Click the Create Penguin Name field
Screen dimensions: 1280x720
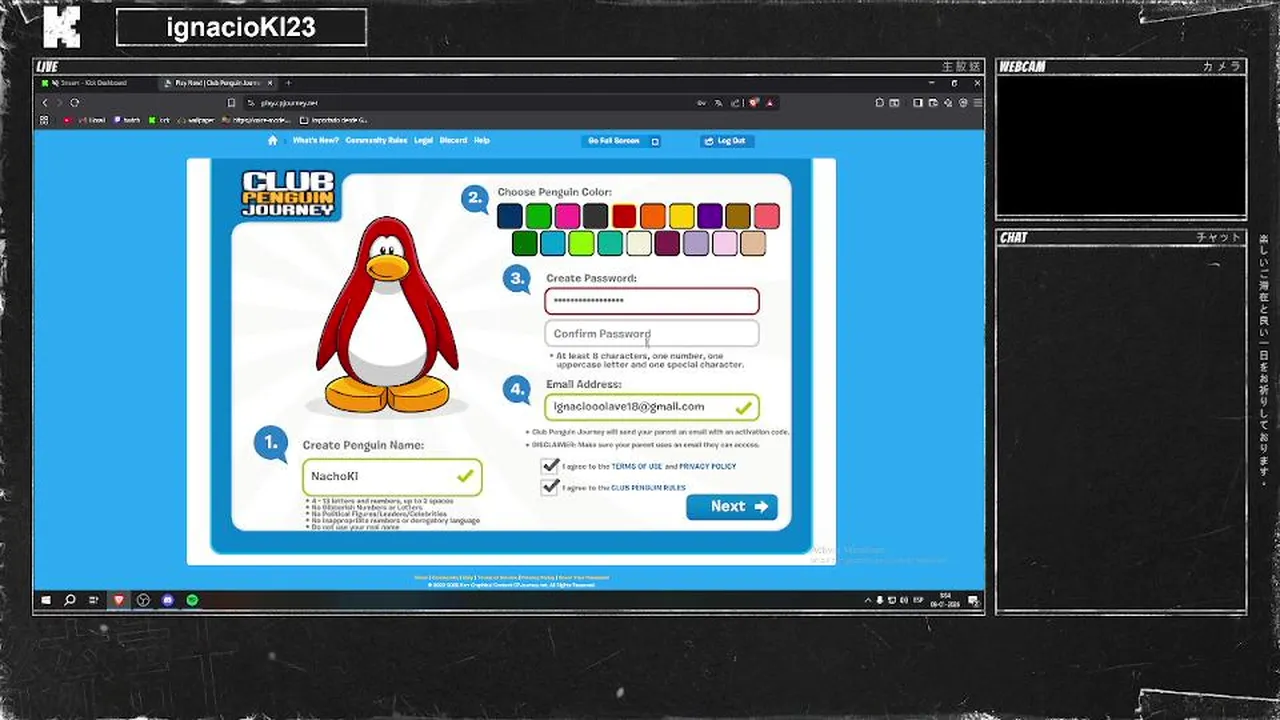(x=392, y=477)
